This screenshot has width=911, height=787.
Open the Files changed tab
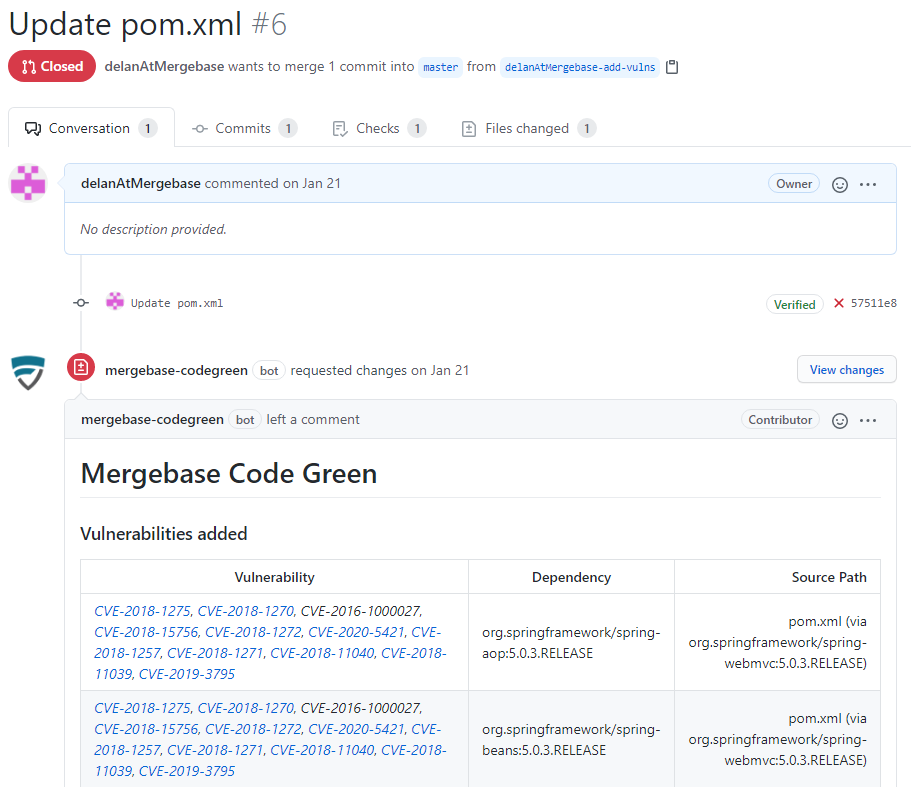[x=528, y=128]
